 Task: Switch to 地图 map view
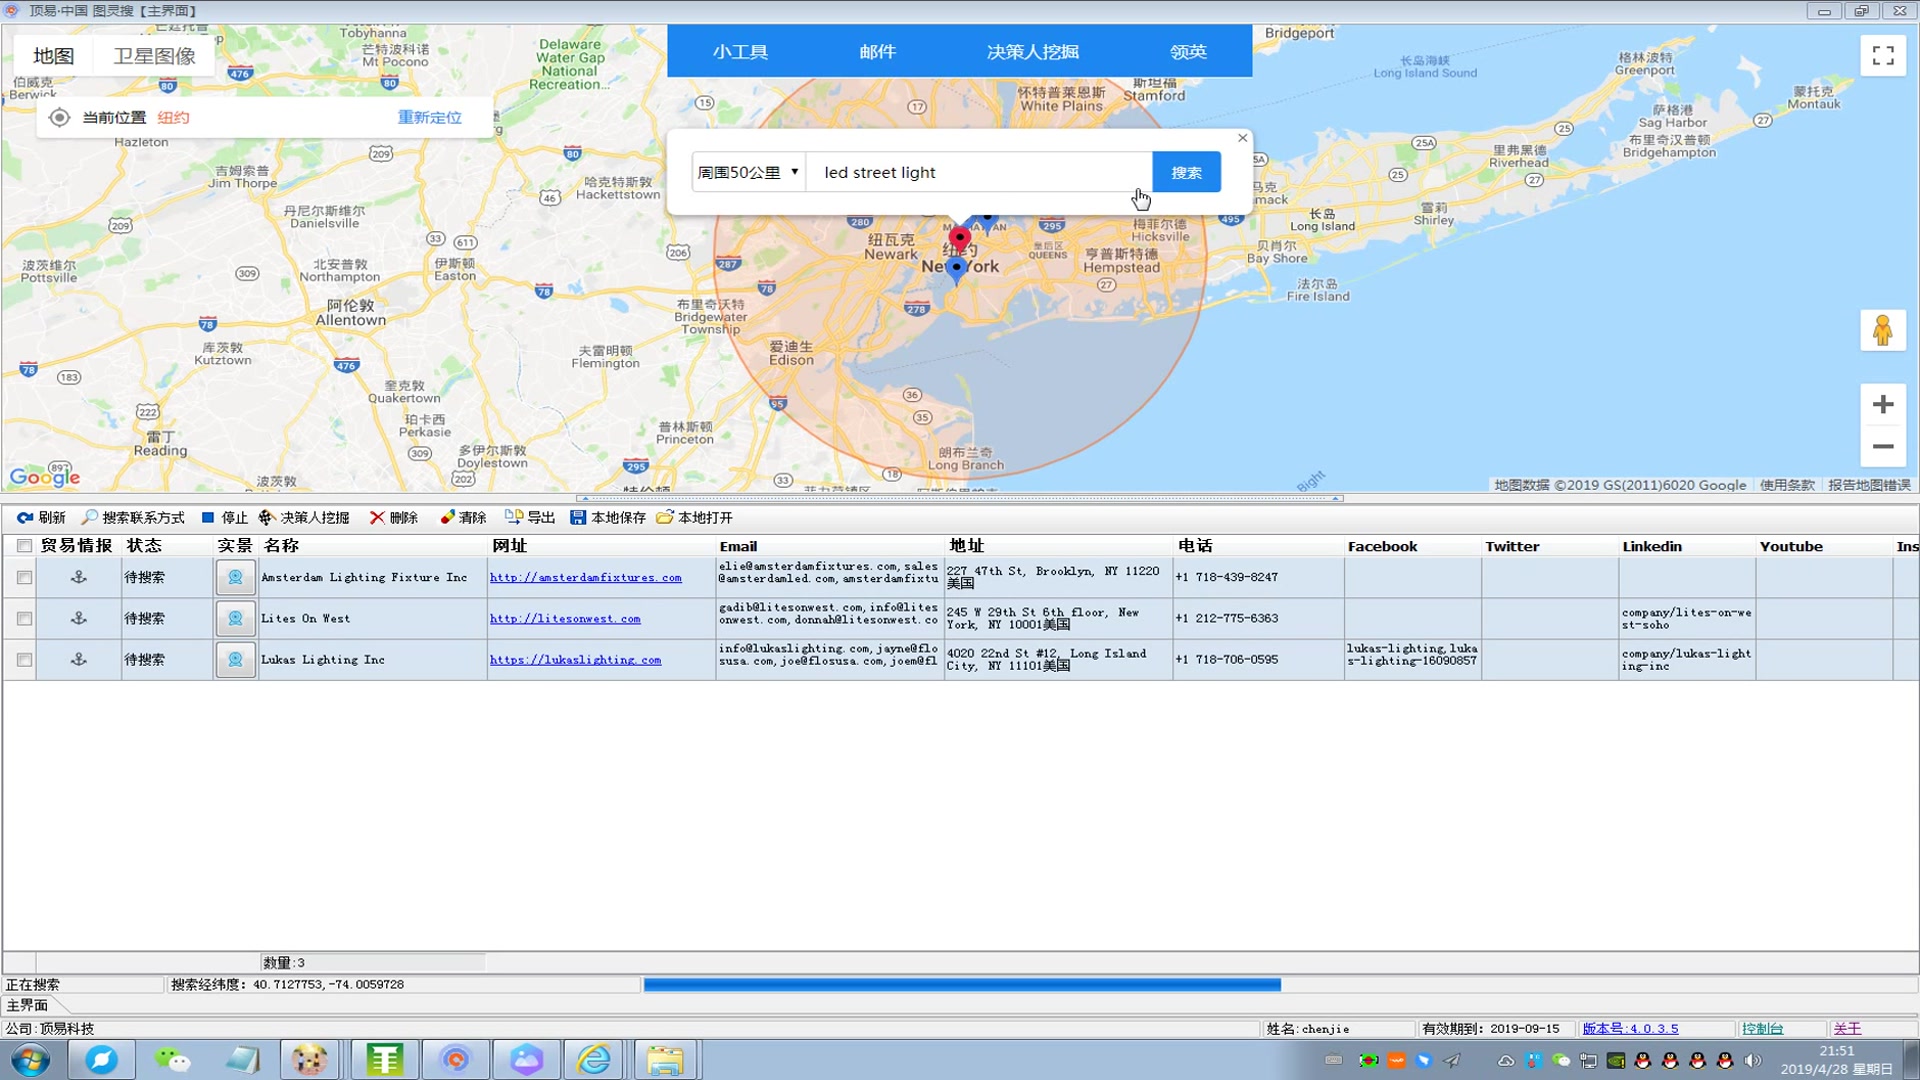pos(54,56)
